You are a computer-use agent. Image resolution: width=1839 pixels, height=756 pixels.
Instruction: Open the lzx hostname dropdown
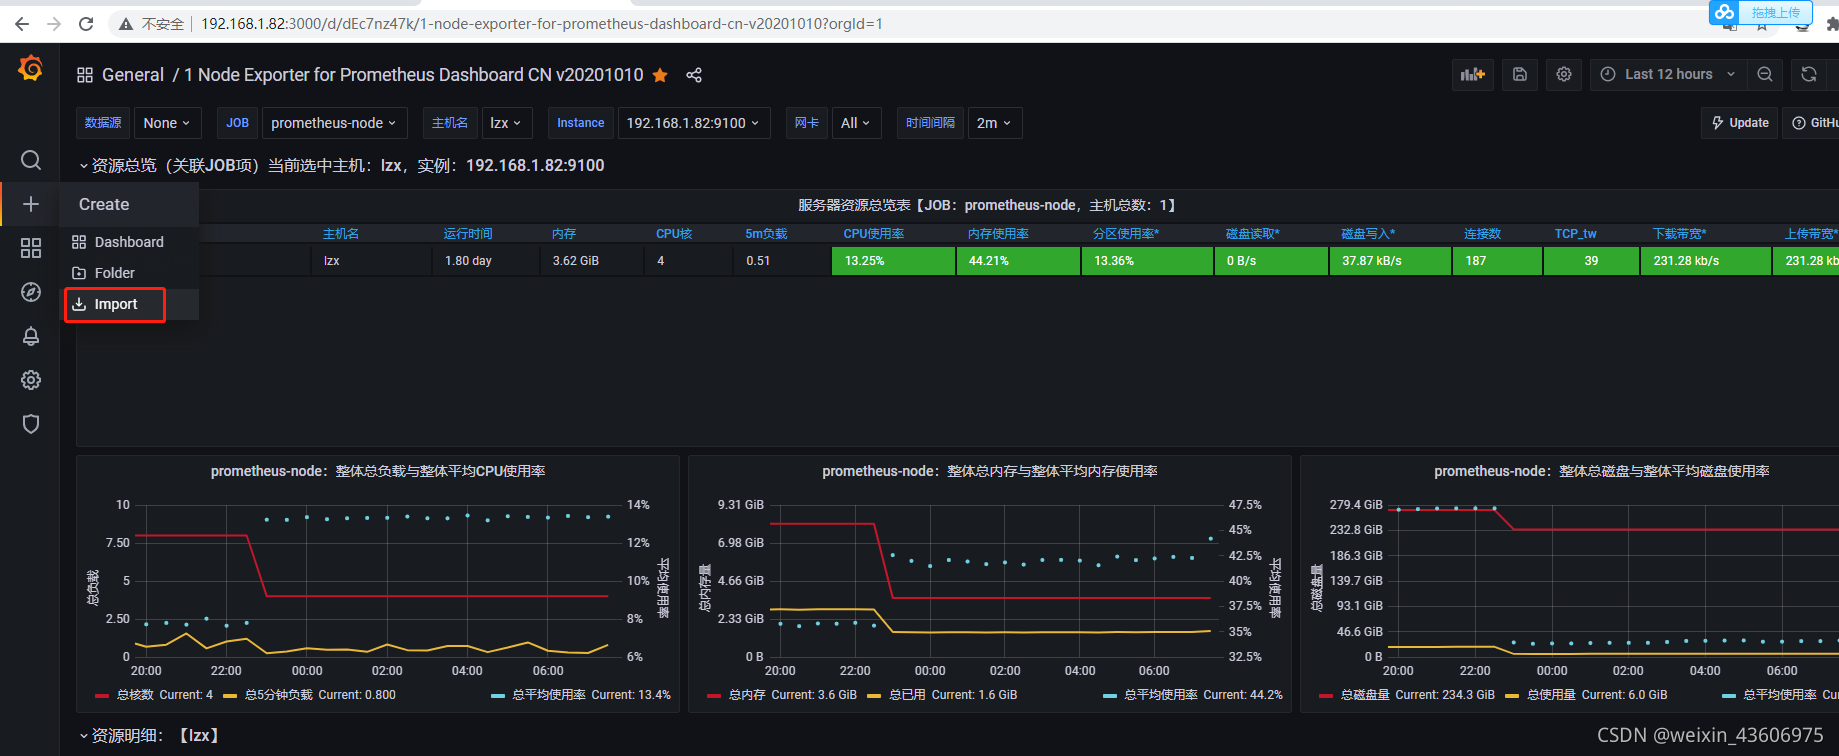point(506,123)
